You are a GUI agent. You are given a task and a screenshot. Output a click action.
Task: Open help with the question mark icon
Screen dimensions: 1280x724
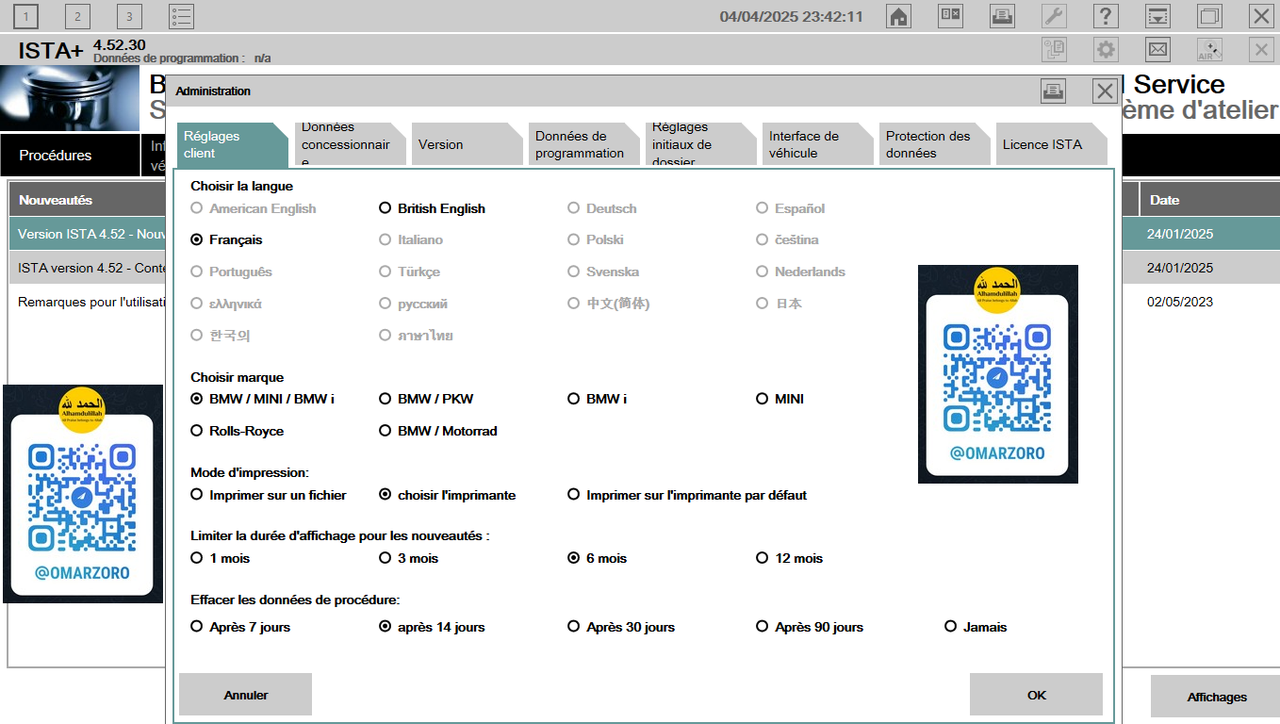(x=1105, y=16)
